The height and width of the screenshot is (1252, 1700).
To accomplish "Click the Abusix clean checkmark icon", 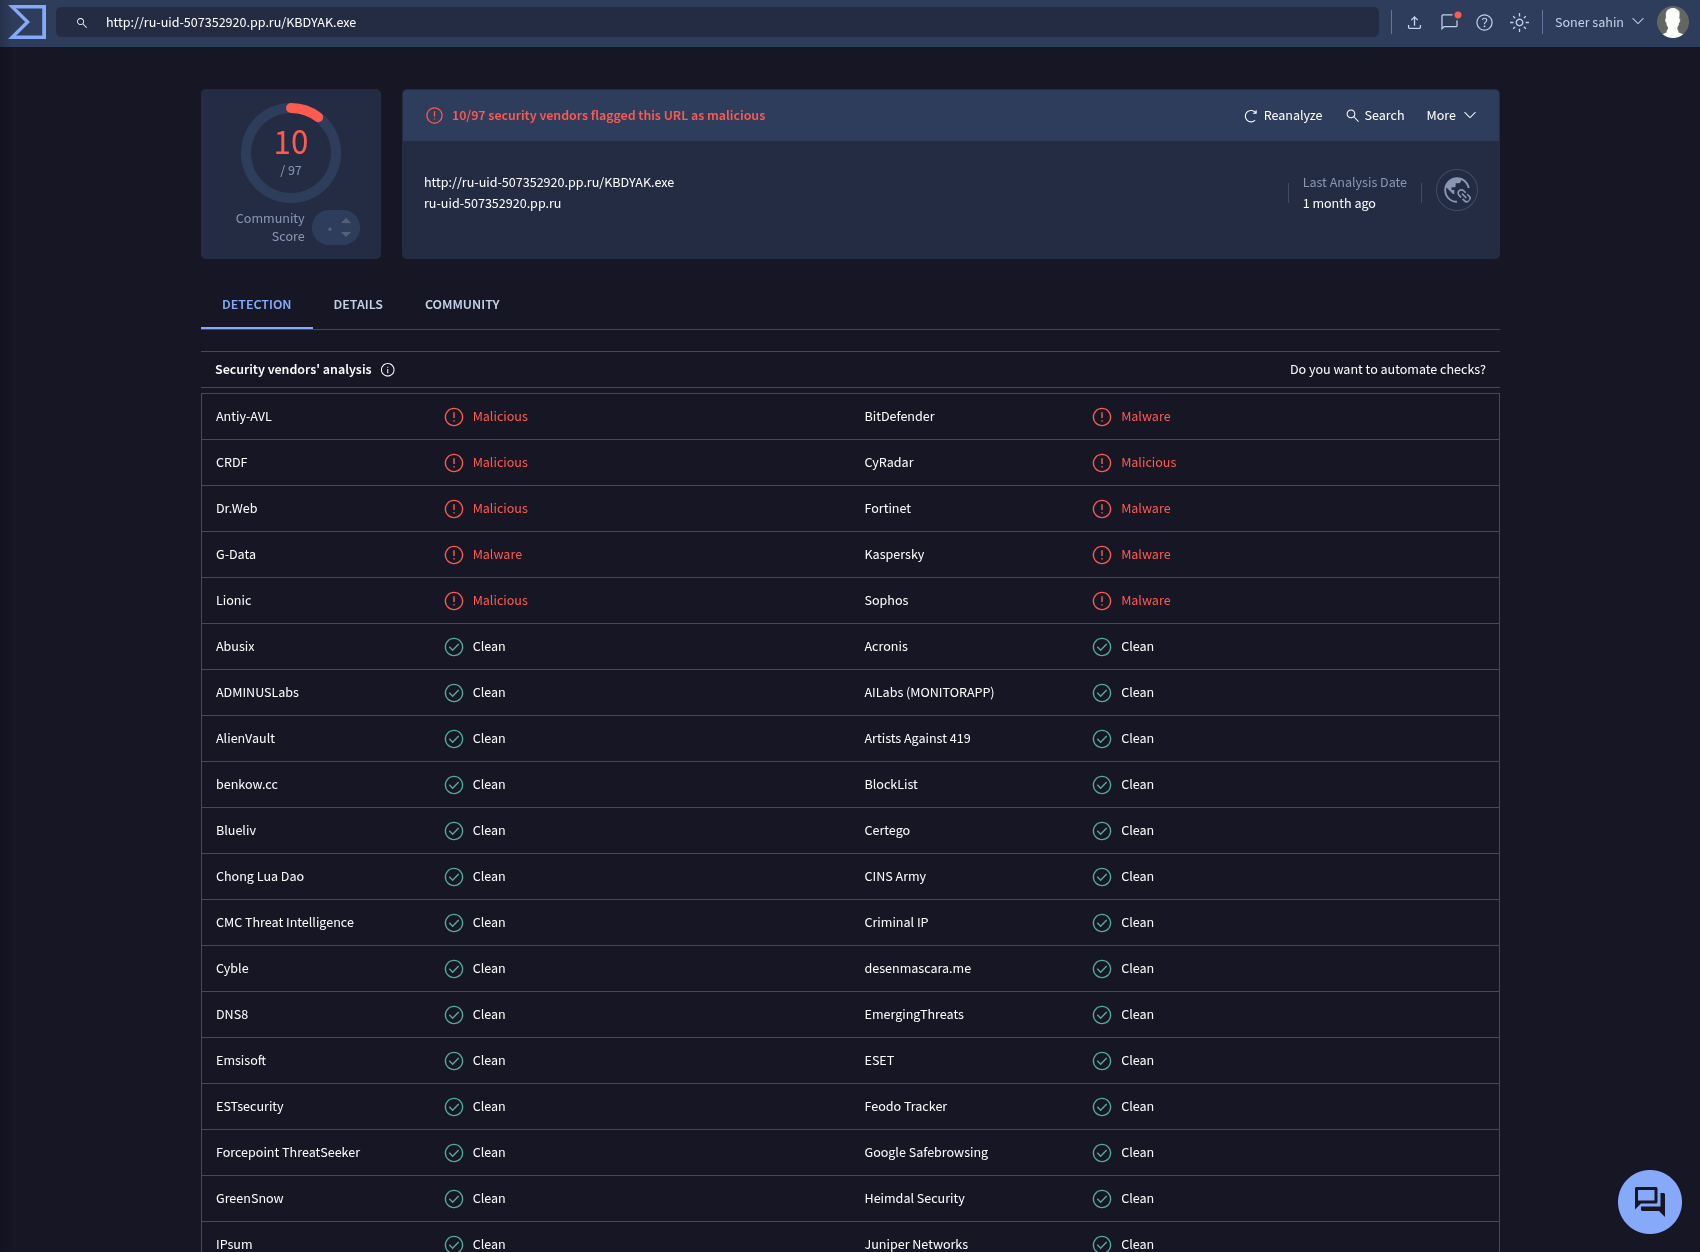I will 454,646.
